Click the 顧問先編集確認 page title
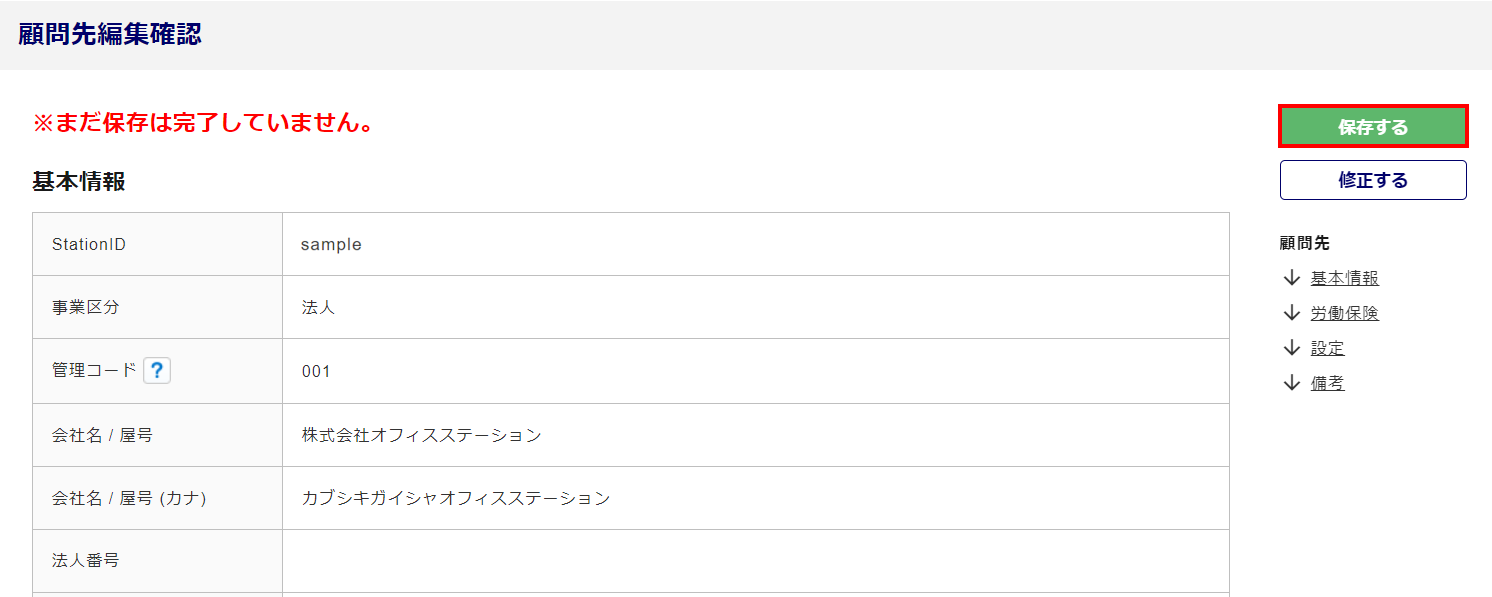The width and height of the screenshot is (1492, 597). tap(110, 34)
